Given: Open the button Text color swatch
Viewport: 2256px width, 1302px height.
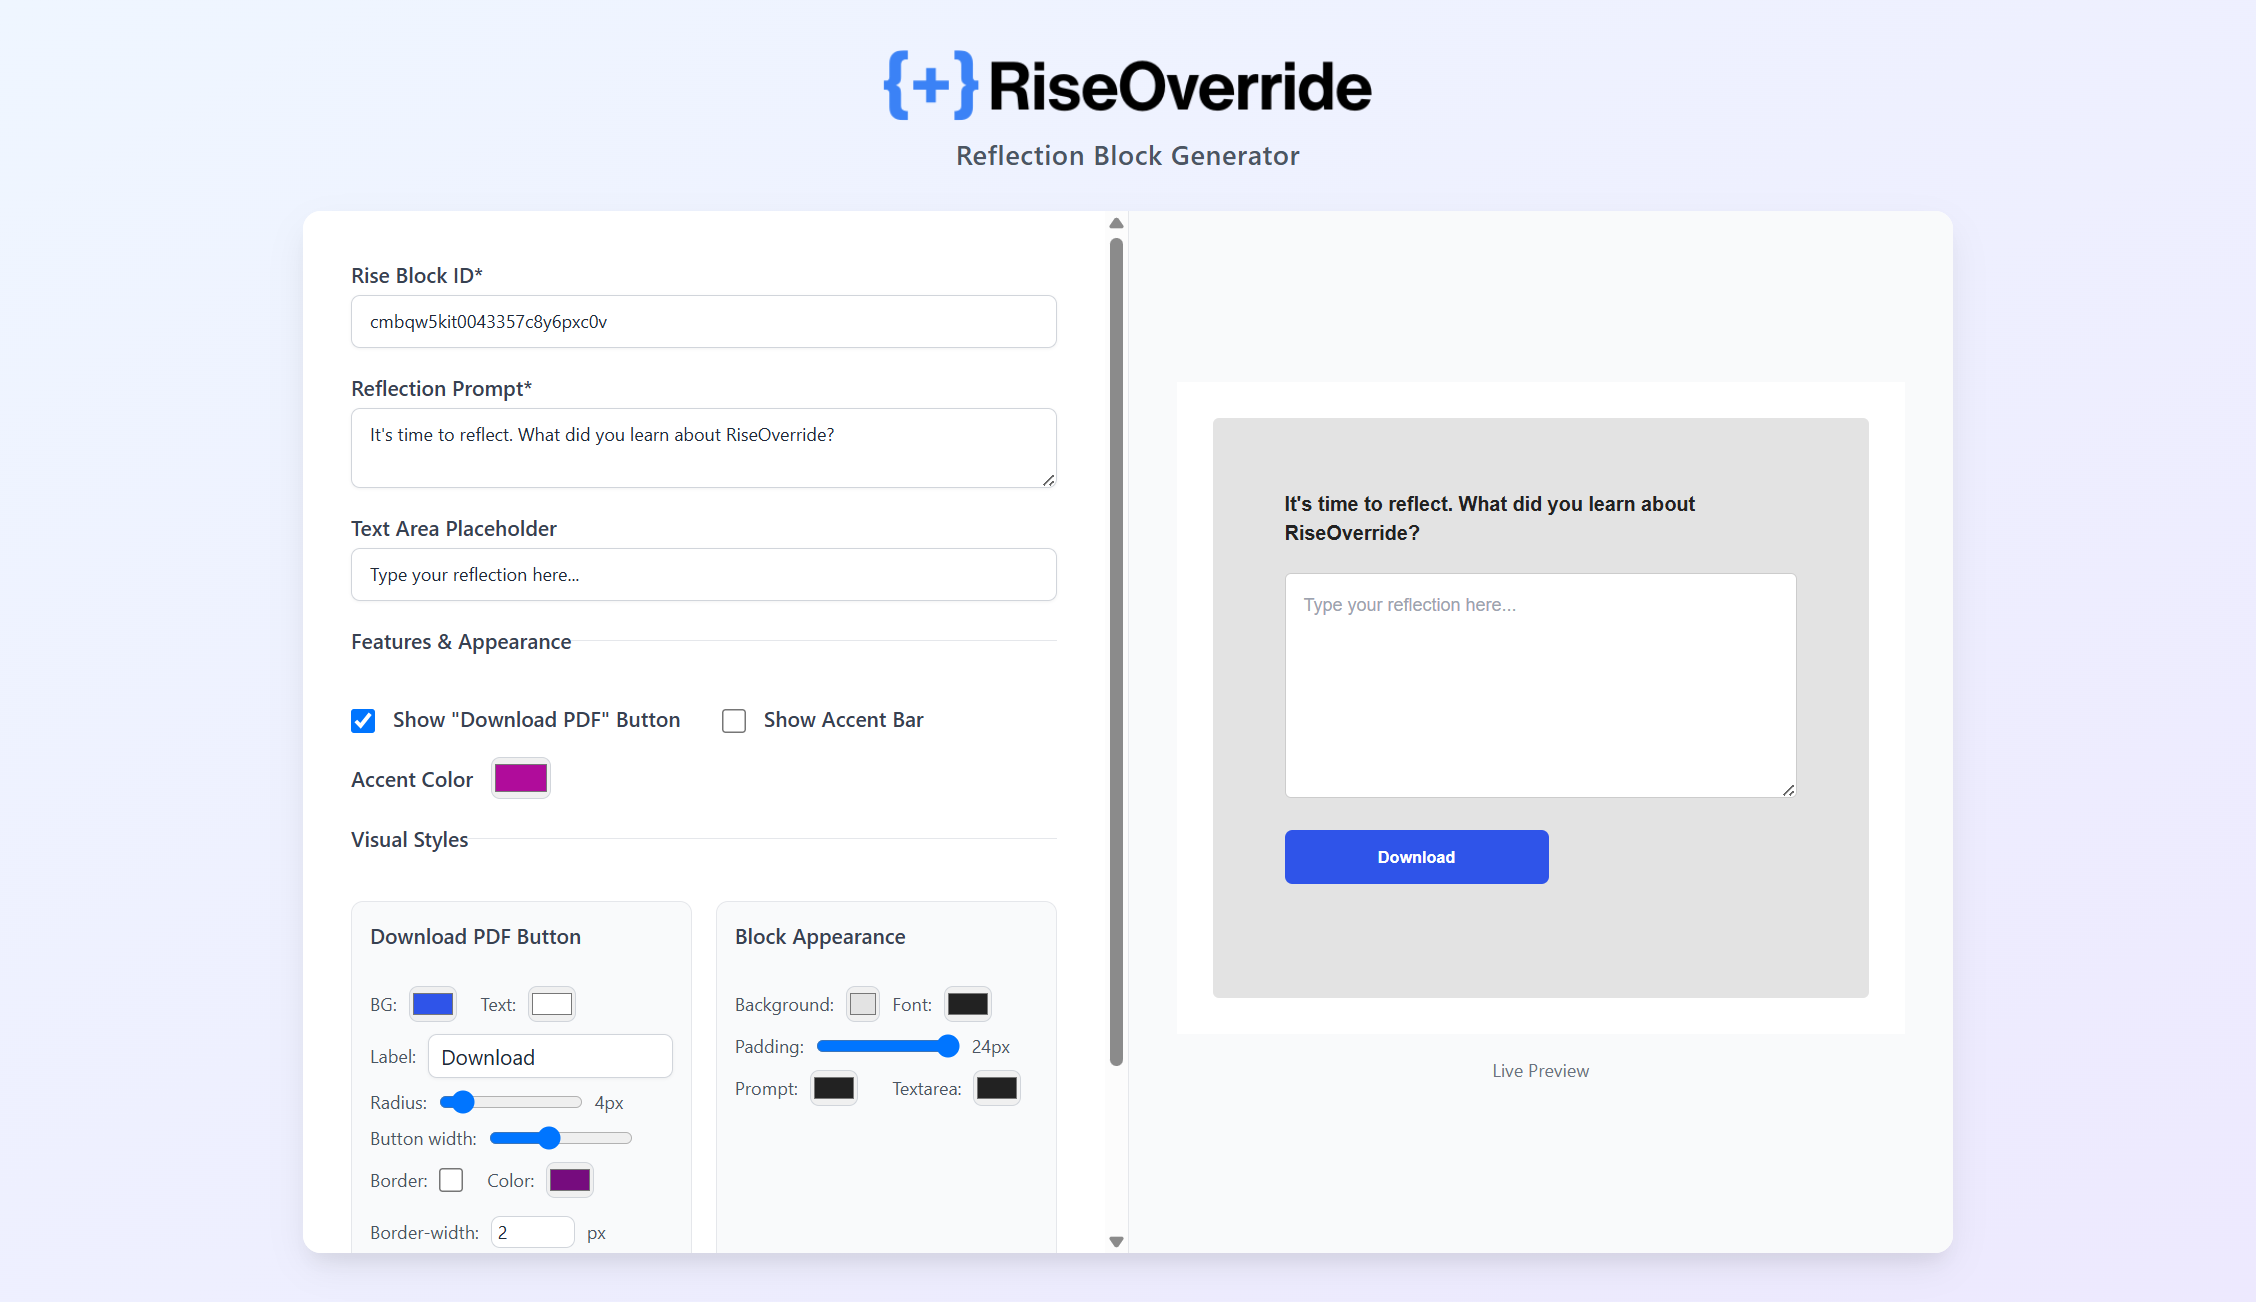Looking at the screenshot, I should point(552,1004).
